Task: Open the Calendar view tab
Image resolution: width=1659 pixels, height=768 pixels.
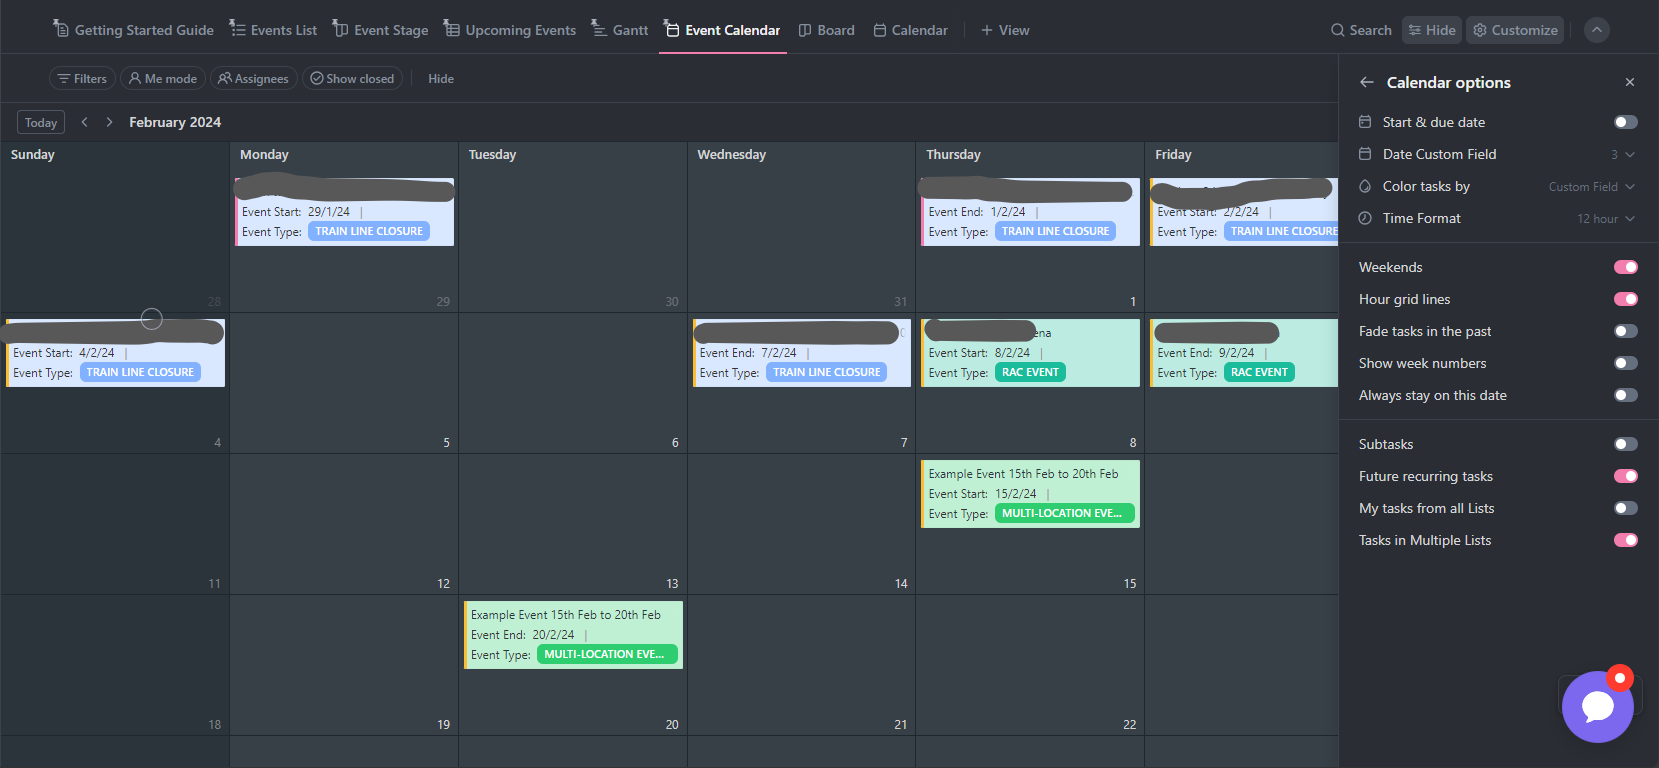Action: 910,30
